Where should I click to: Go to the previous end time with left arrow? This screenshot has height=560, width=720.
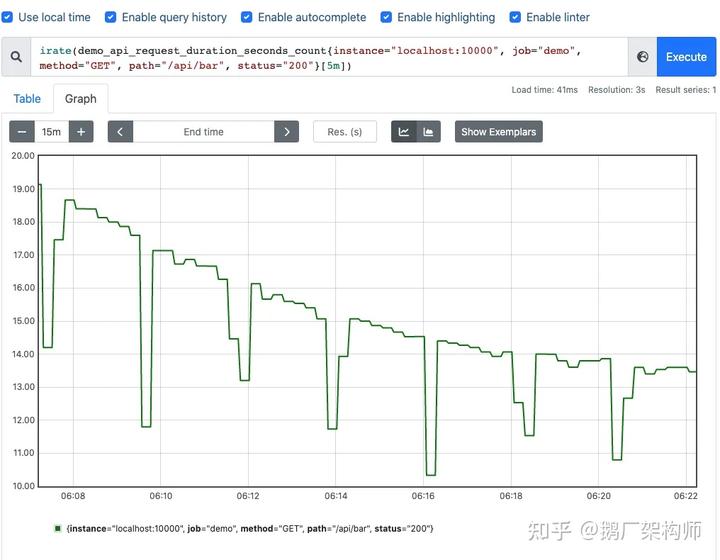coord(120,132)
